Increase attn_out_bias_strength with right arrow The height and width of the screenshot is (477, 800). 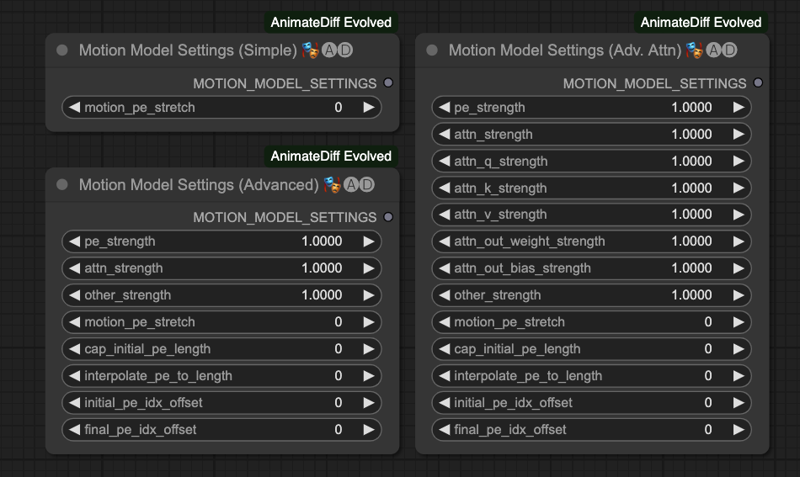tap(738, 268)
